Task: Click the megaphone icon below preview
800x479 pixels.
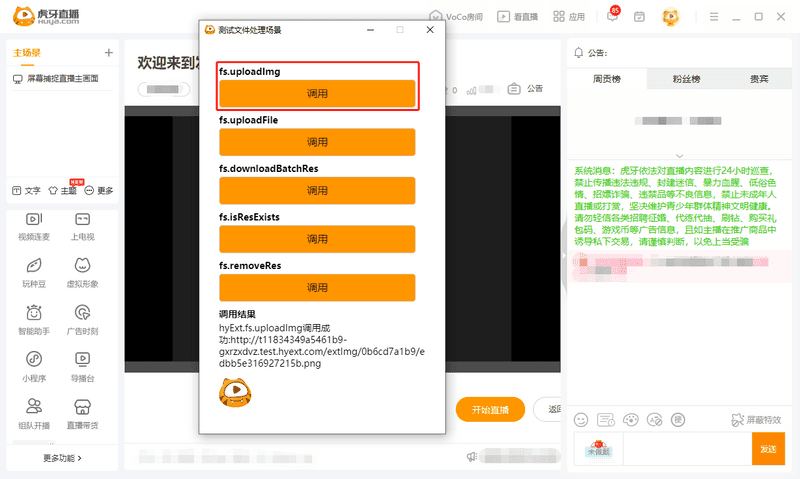Action: [x=471, y=457]
